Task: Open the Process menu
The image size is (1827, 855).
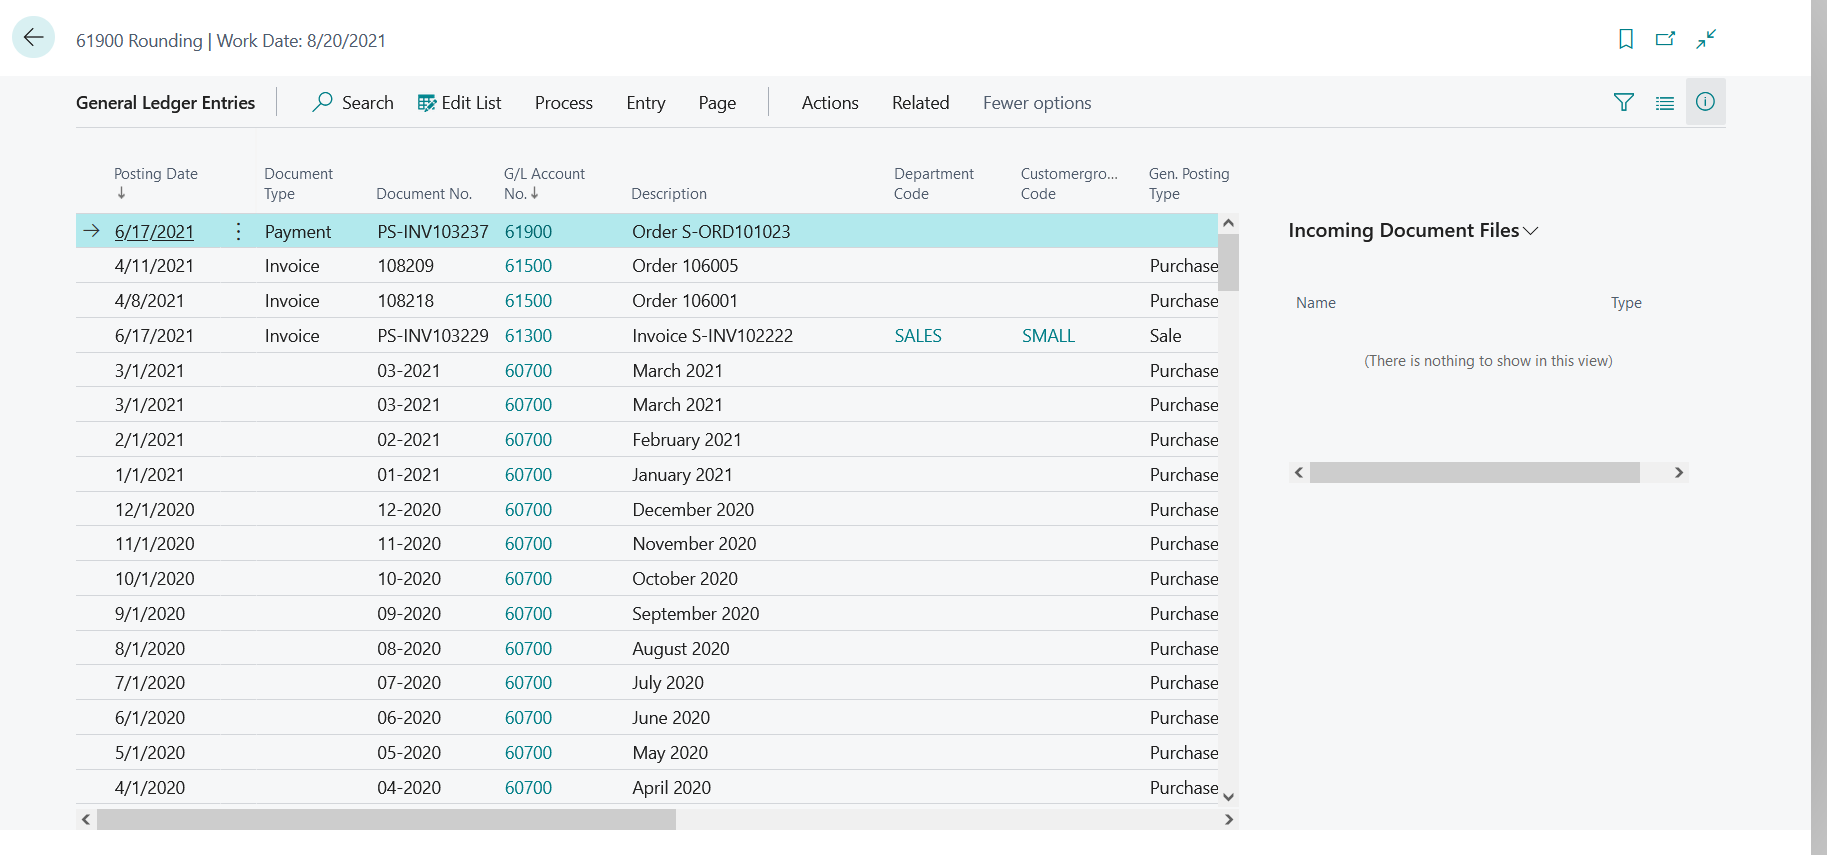Action: tap(564, 102)
